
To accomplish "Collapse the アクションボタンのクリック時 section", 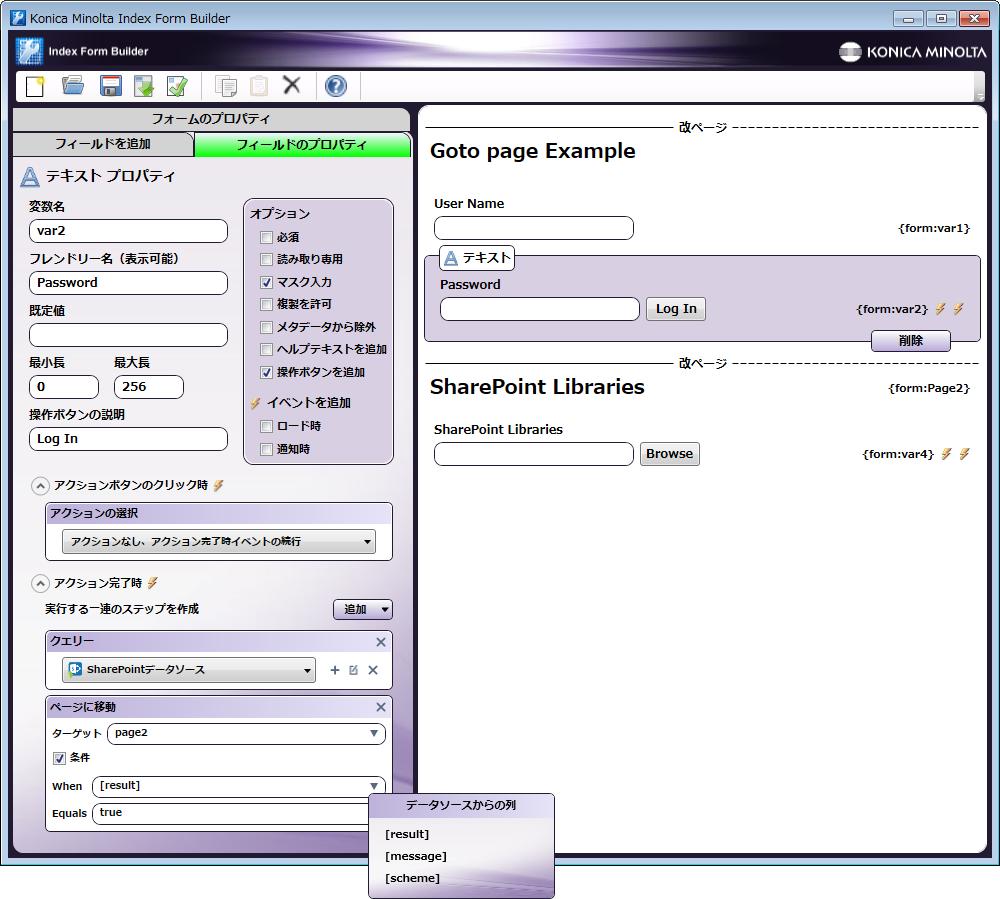I will click(x=40, y=486).
